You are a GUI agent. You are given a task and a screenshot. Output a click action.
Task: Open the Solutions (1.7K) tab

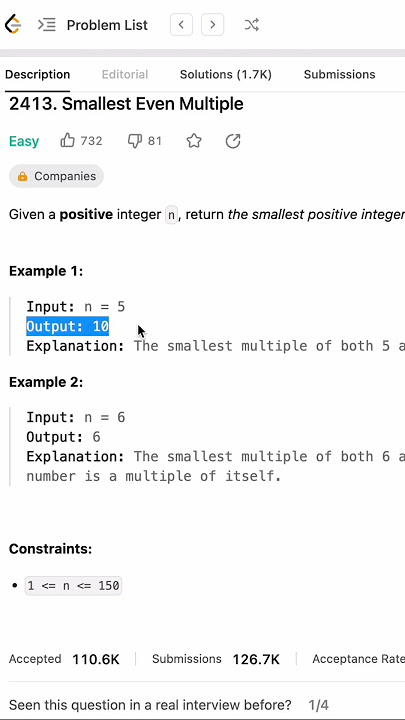pos(226,74)
